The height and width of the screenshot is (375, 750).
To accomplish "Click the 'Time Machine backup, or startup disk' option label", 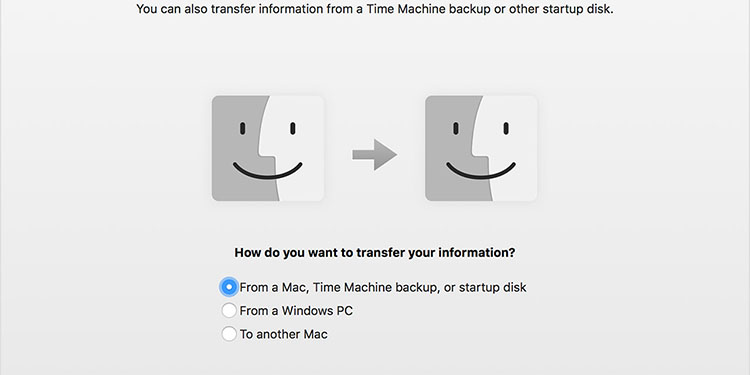I will pyautogui.click(x=421, y=287).
